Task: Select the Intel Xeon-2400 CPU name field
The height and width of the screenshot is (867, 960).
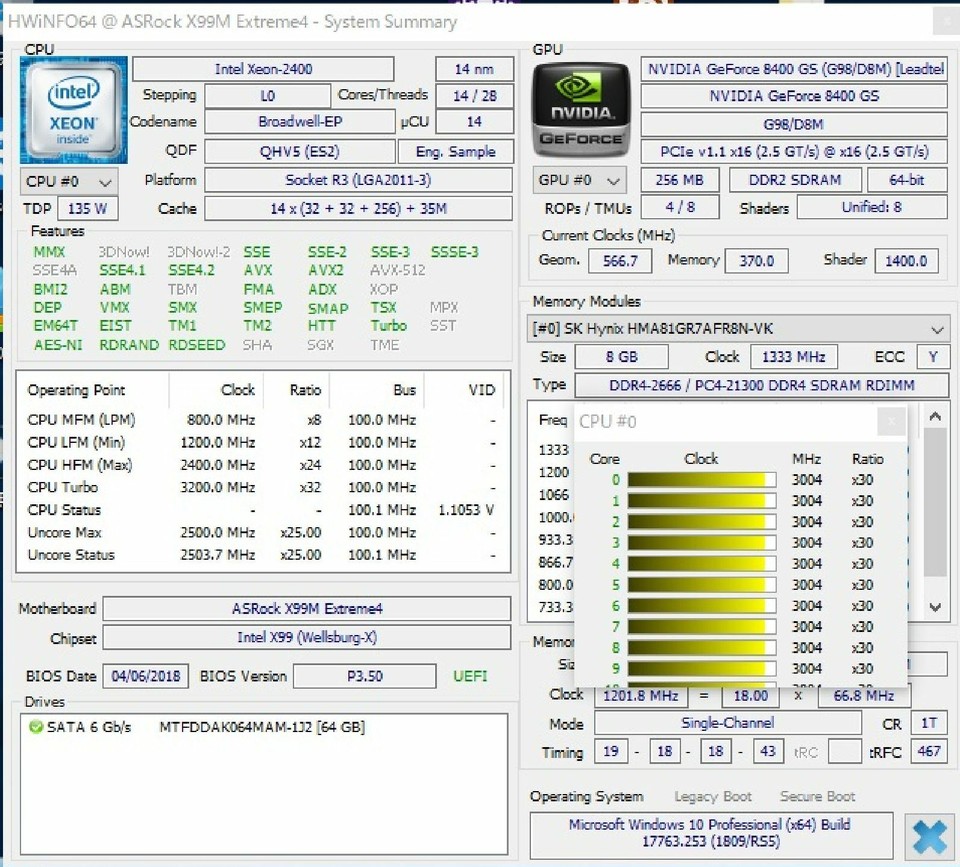Action: click(263, 69)
